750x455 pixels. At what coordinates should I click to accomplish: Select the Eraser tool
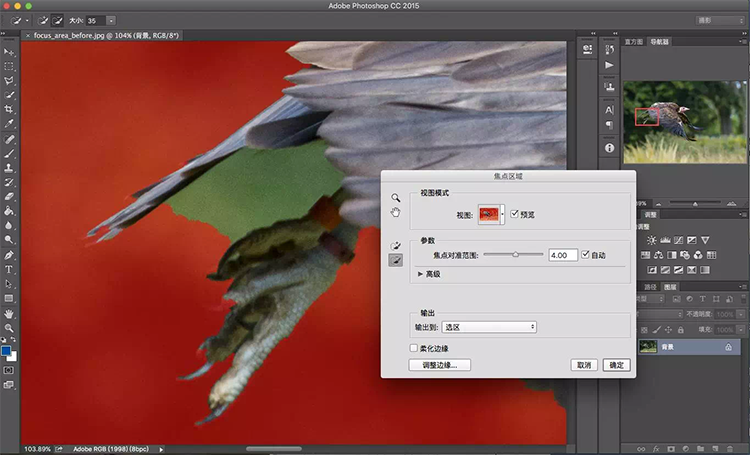(x=9, y=197)
